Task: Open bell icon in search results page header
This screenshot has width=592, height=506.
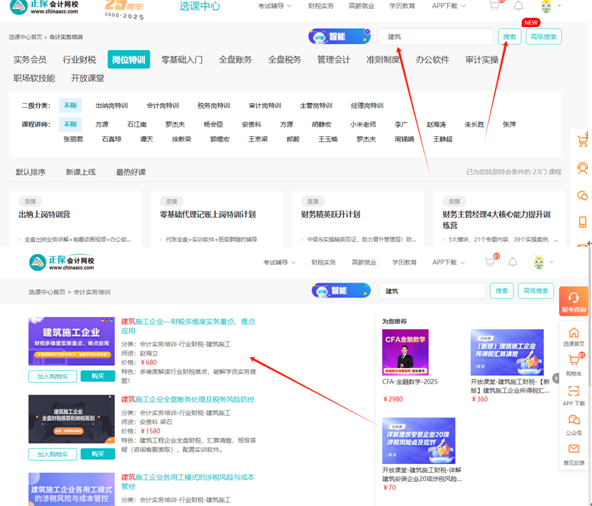Action: click(512, 262)
